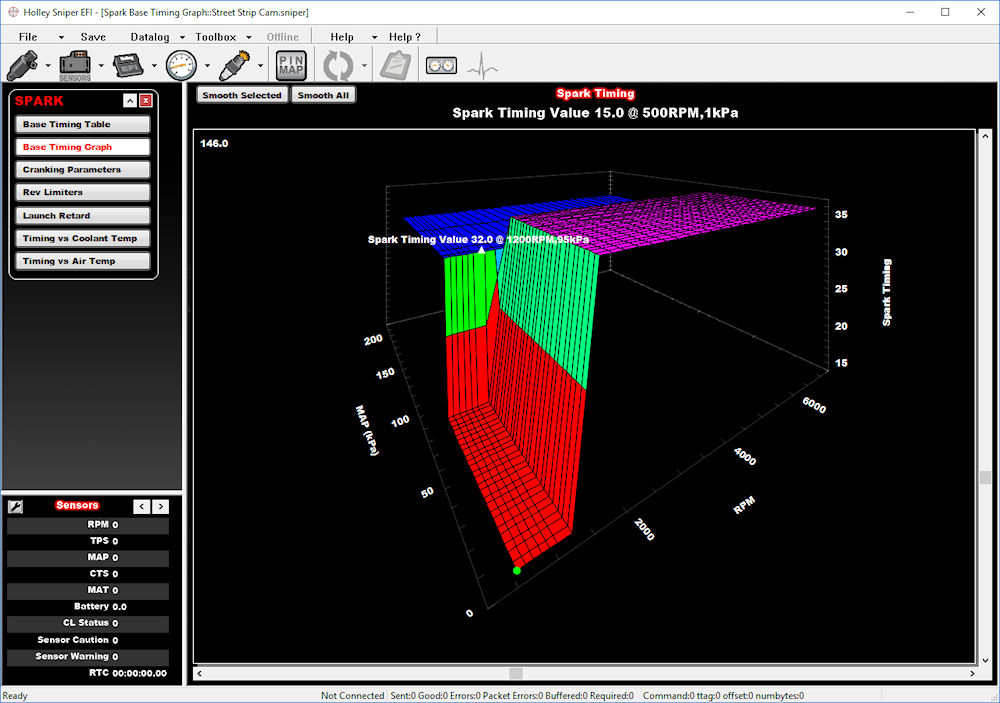
Task: Open the Toolbox menu
Action: pyautogui.click(x=216, y=37)
